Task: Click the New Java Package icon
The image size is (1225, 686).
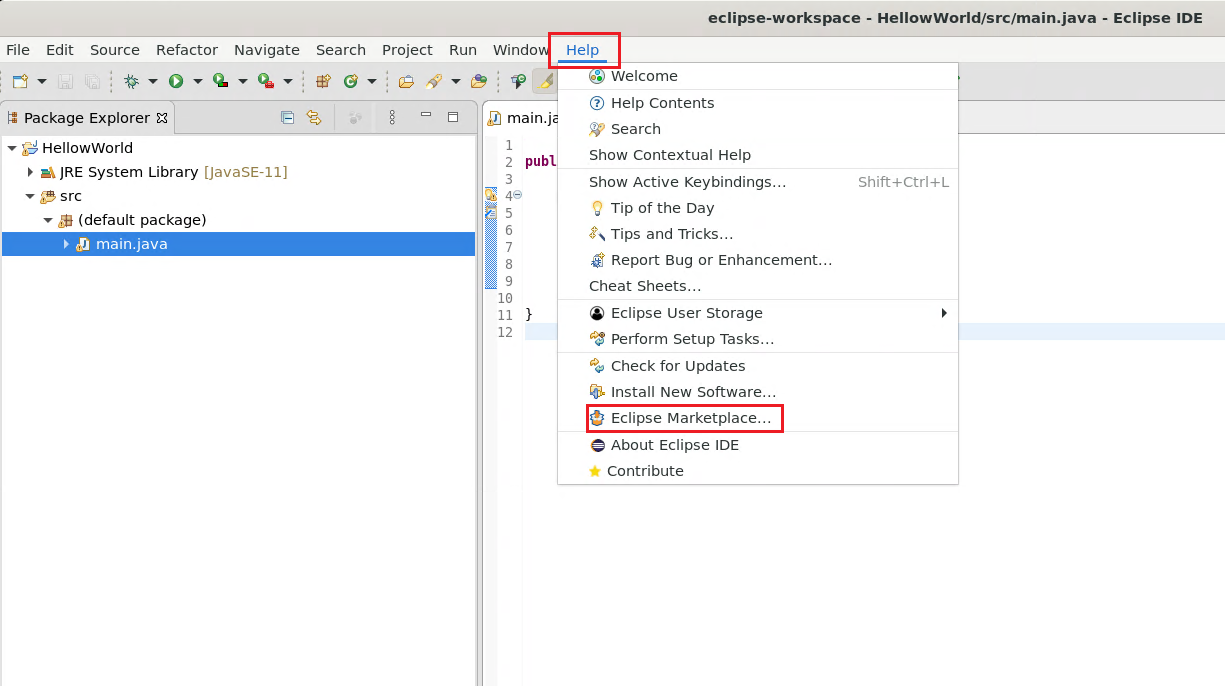Action: (x=323, y=81)
